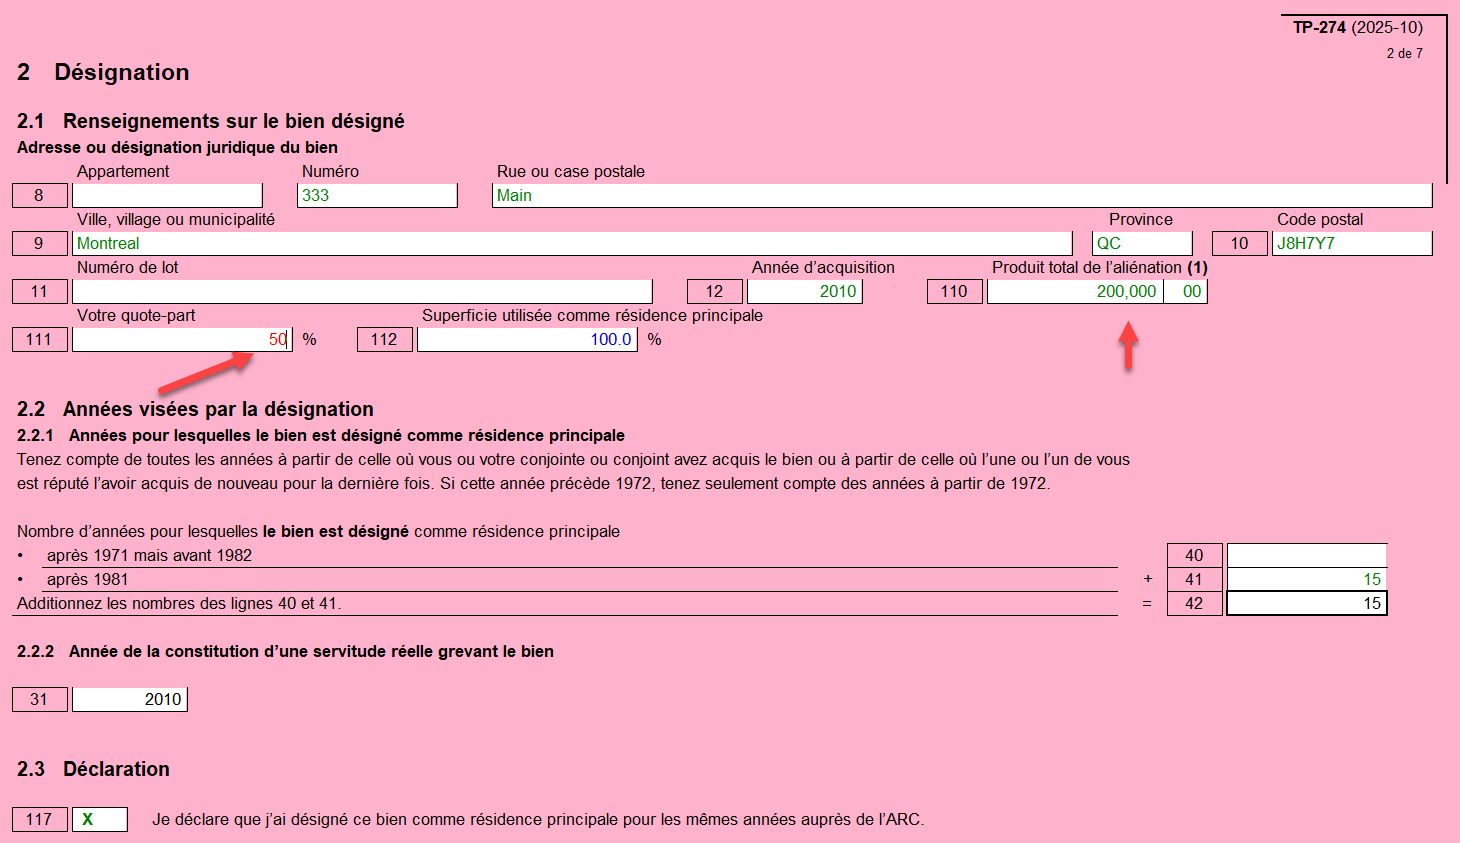
Task: Click the empty Numéro de lot field
Action: [362, 291]
